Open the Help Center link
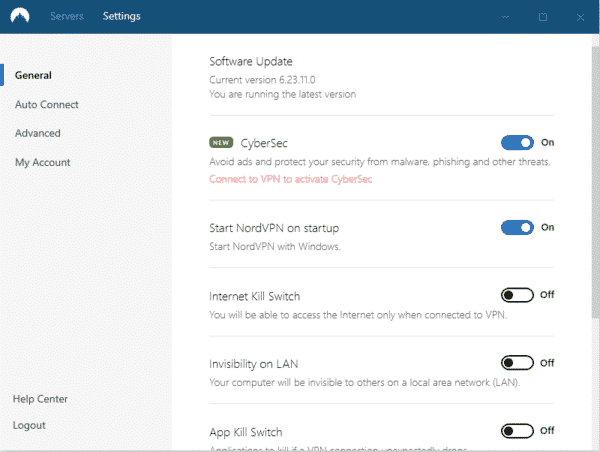This screenshot has width=600, height=452. click(40, 399)
